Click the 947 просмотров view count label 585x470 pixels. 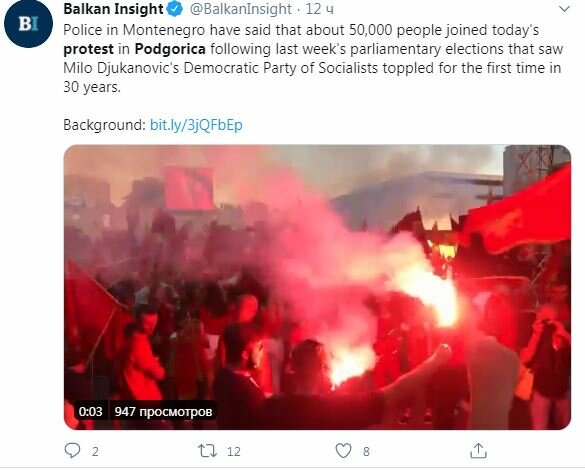pos(163,411)
